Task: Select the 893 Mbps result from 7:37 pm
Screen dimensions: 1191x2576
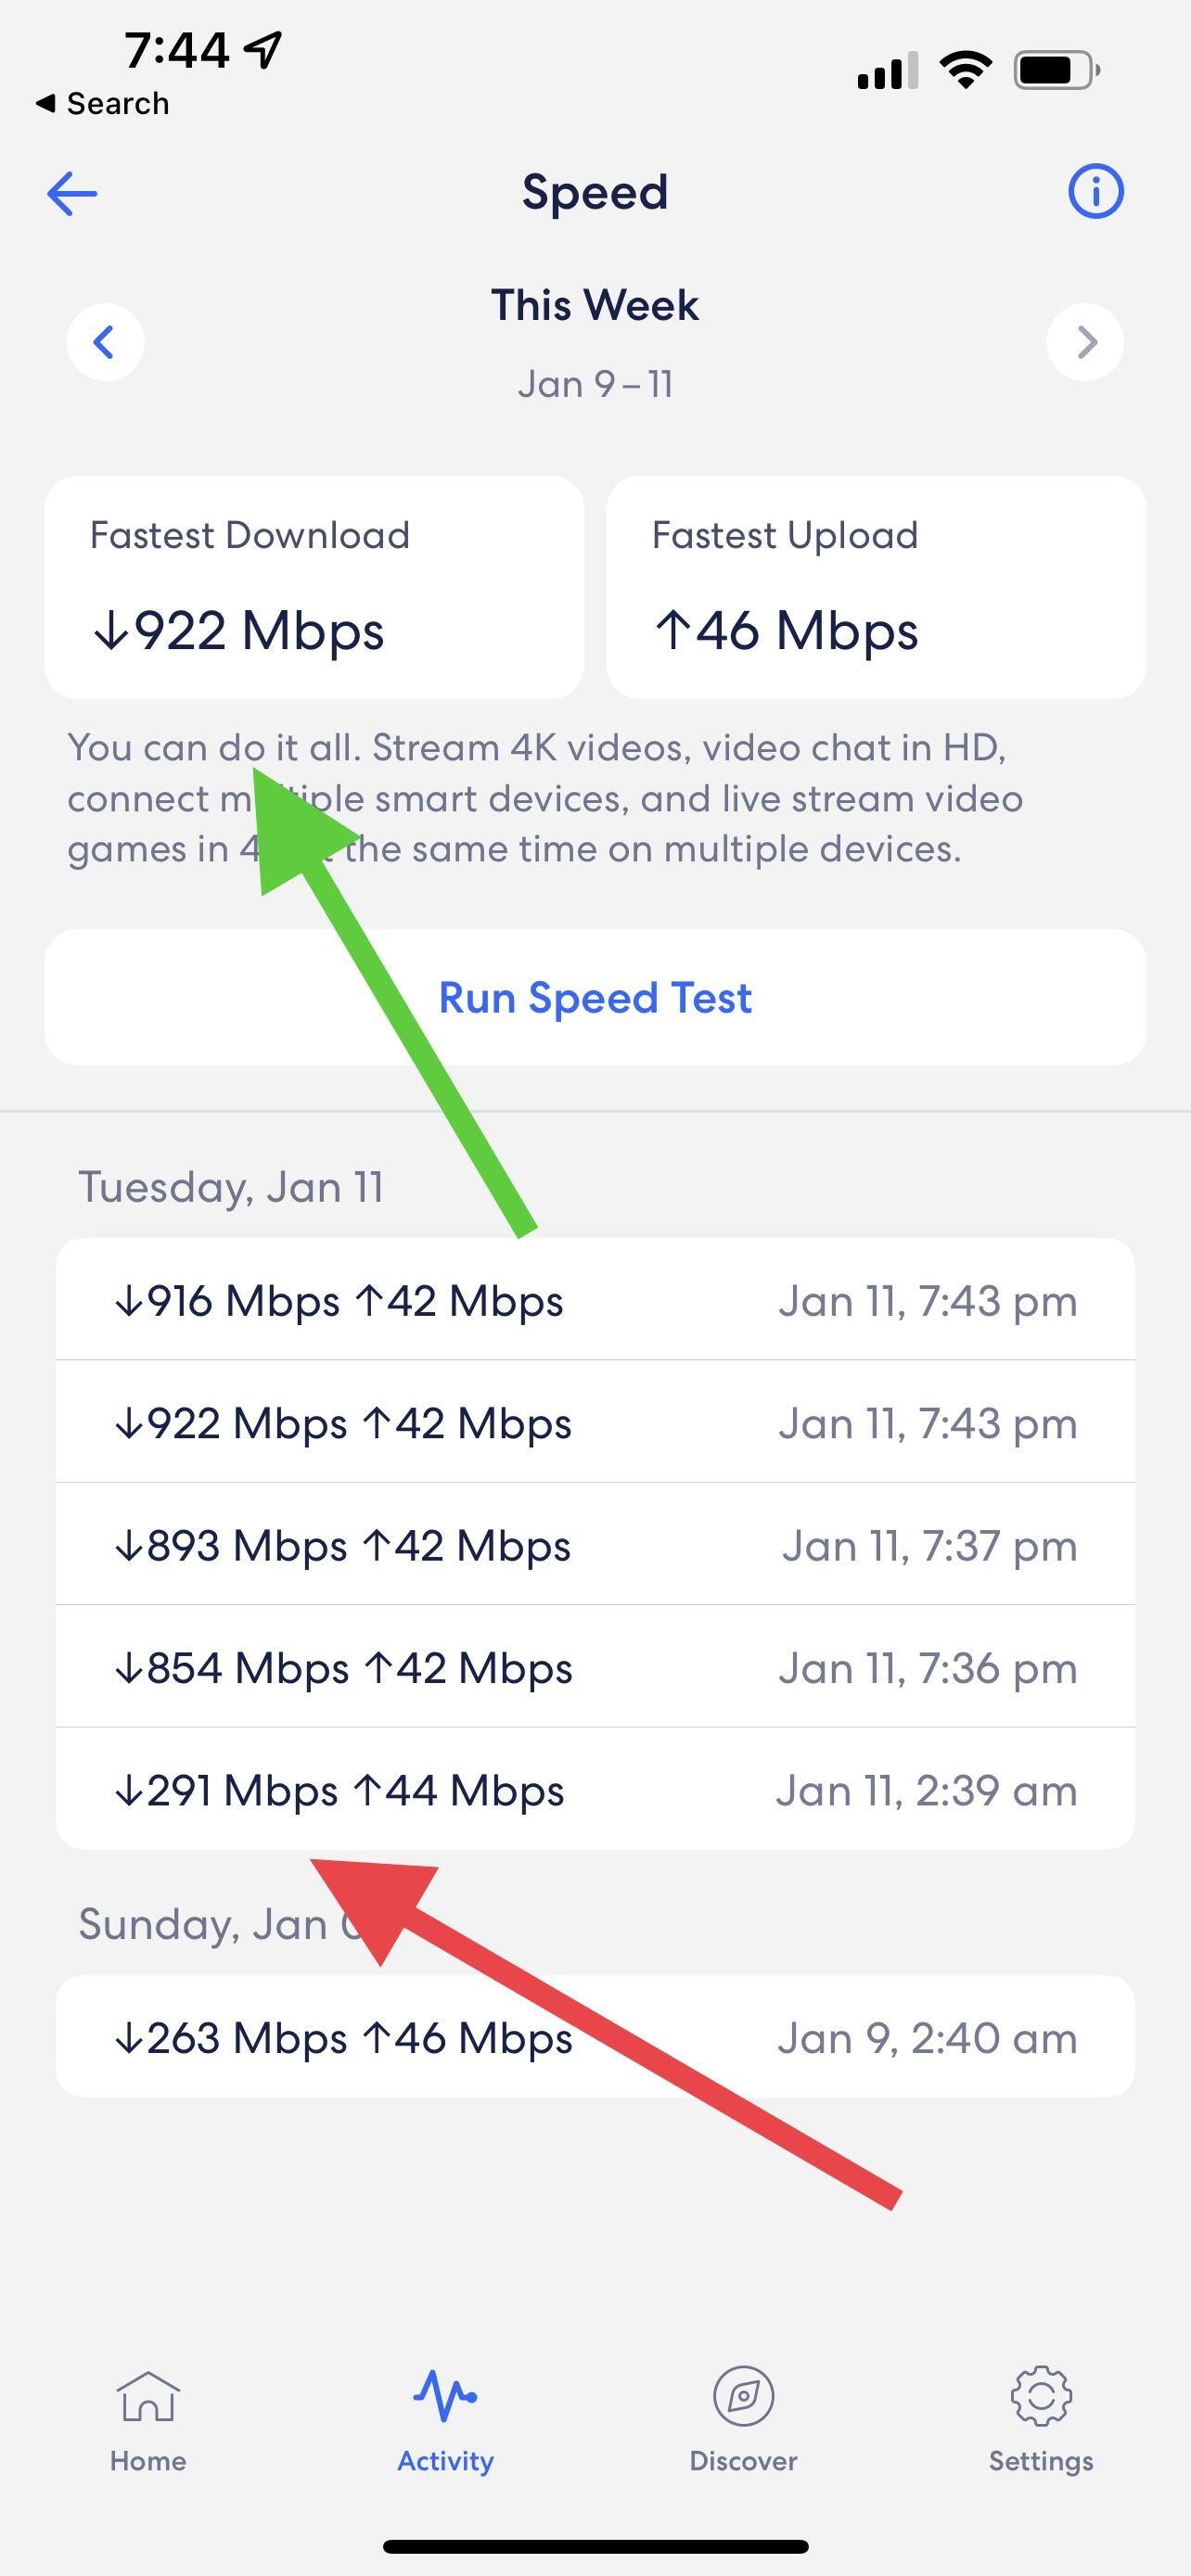Action: point(595,1545)
